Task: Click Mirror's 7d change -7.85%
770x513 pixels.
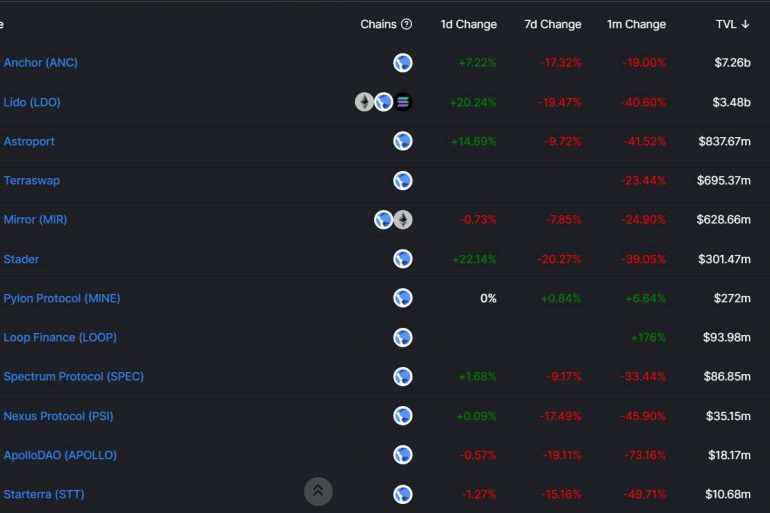Action: (563, 219)
